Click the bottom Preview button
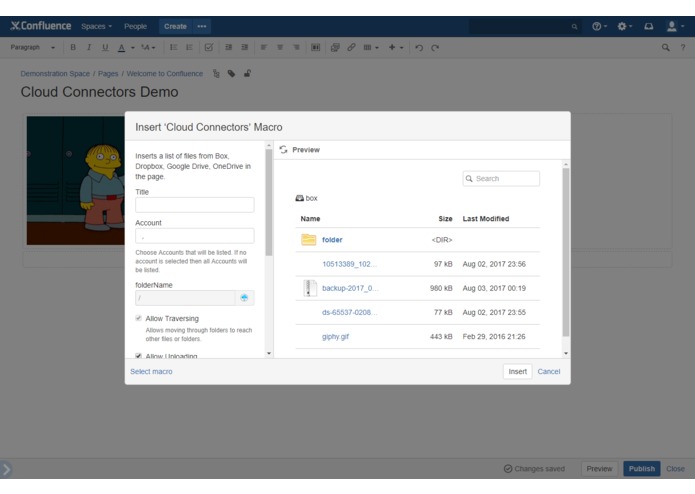The image size is (695, 494). 599,468
